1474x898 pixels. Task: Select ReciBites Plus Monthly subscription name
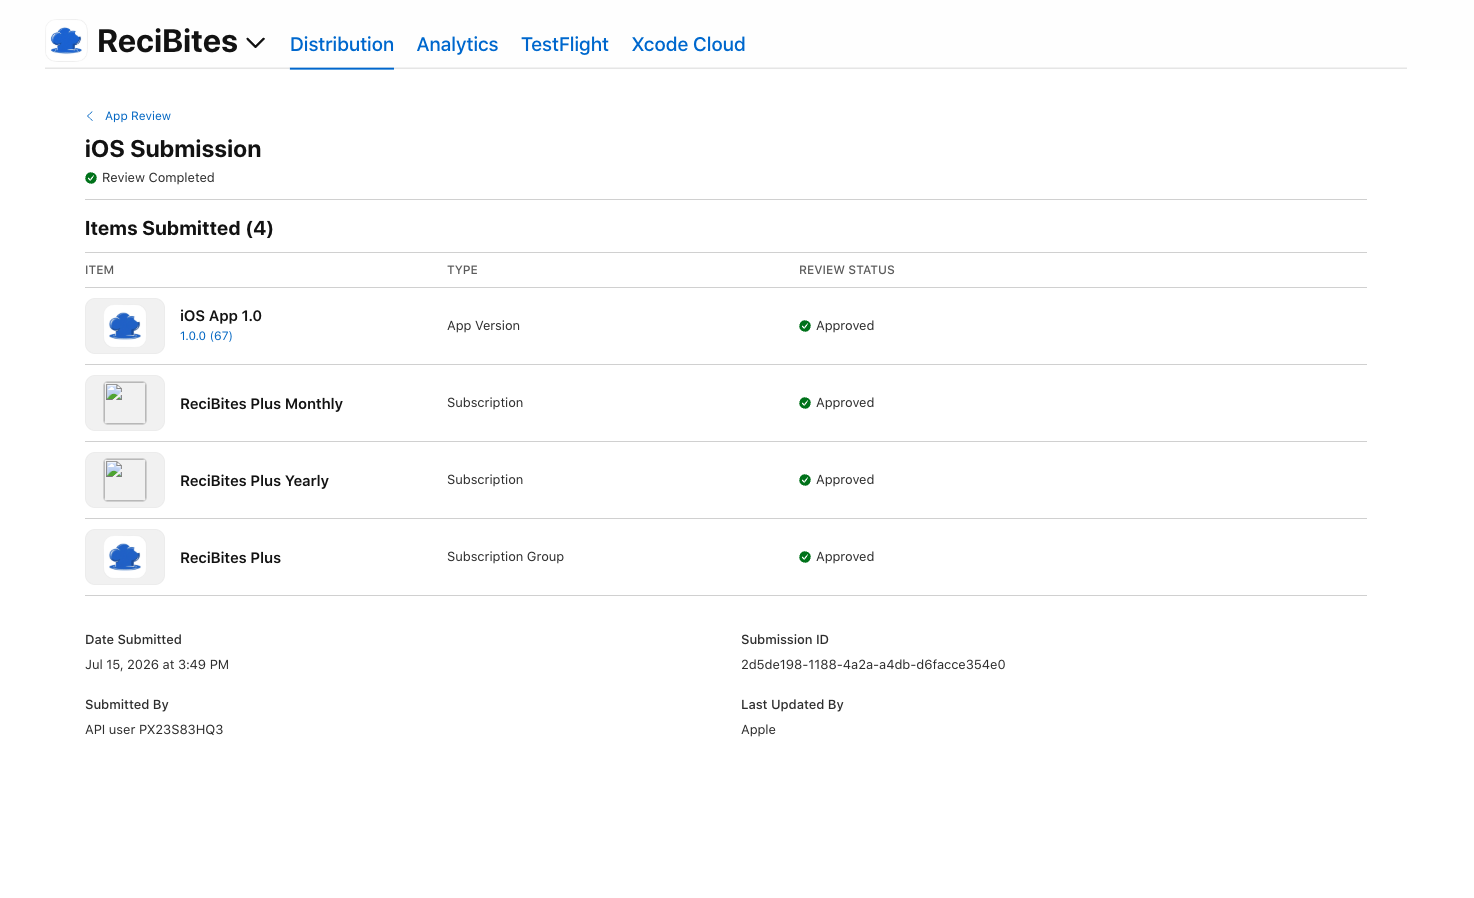pos(261,404)
